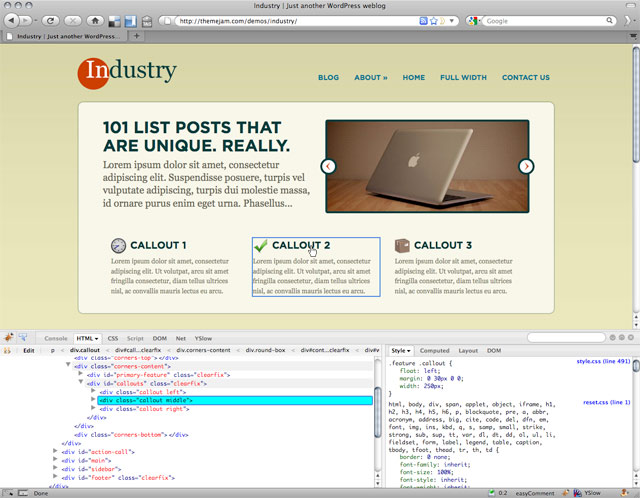Viewport: 640px width, 498px height.
Task: Select div.round-box in the breadcrumb path
Action: [265, 350]
